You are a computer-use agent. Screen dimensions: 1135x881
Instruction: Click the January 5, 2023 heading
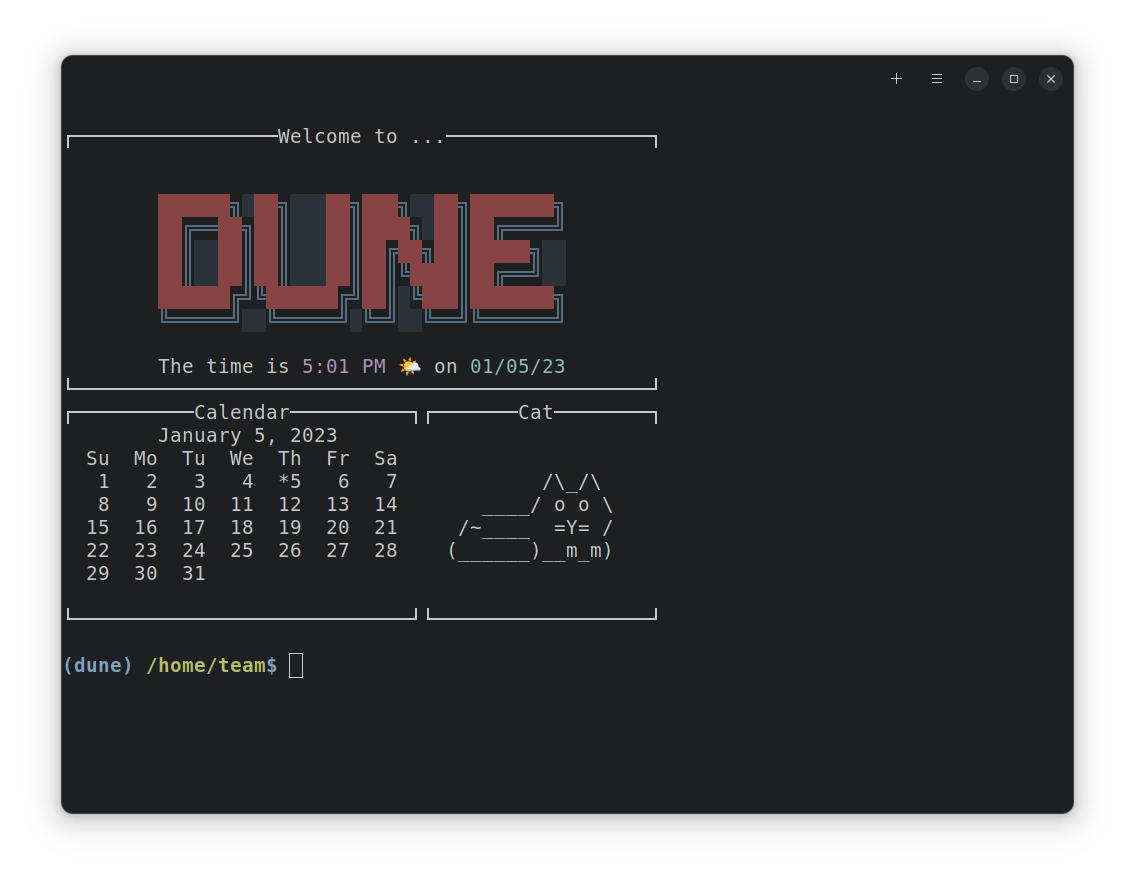click(x=248, y=435)
